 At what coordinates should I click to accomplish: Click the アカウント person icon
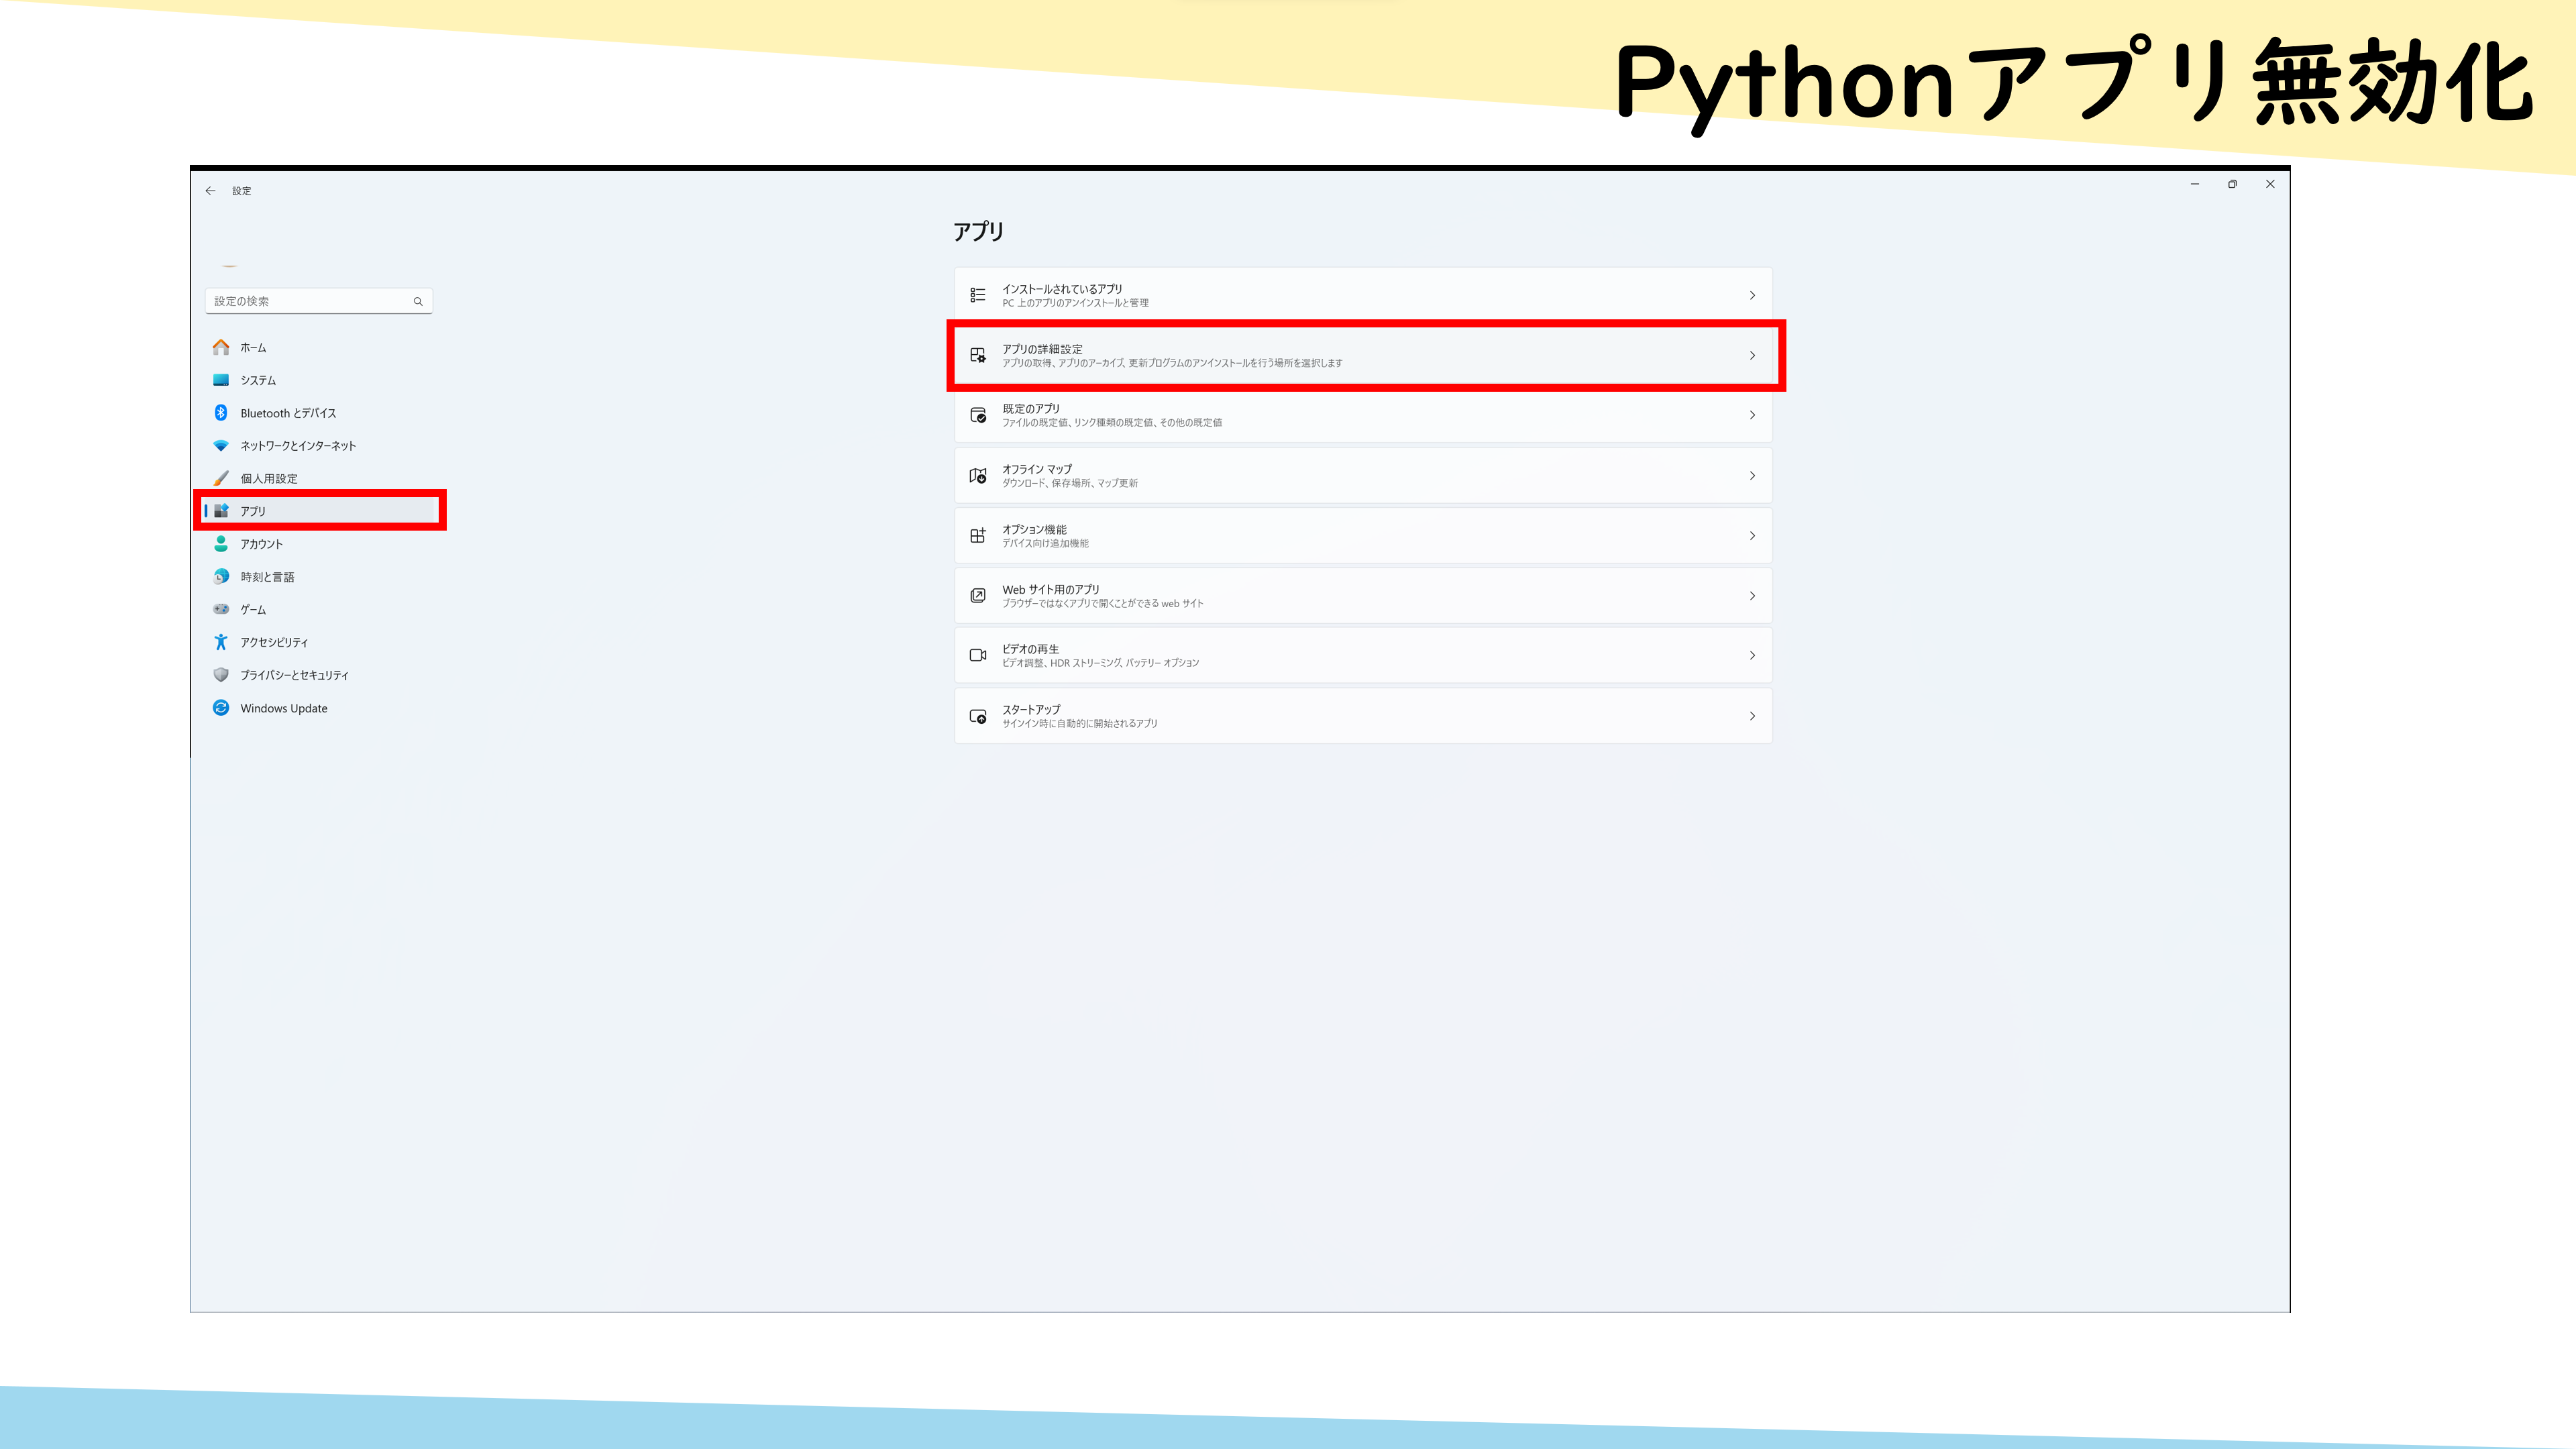tap(221, 544)
